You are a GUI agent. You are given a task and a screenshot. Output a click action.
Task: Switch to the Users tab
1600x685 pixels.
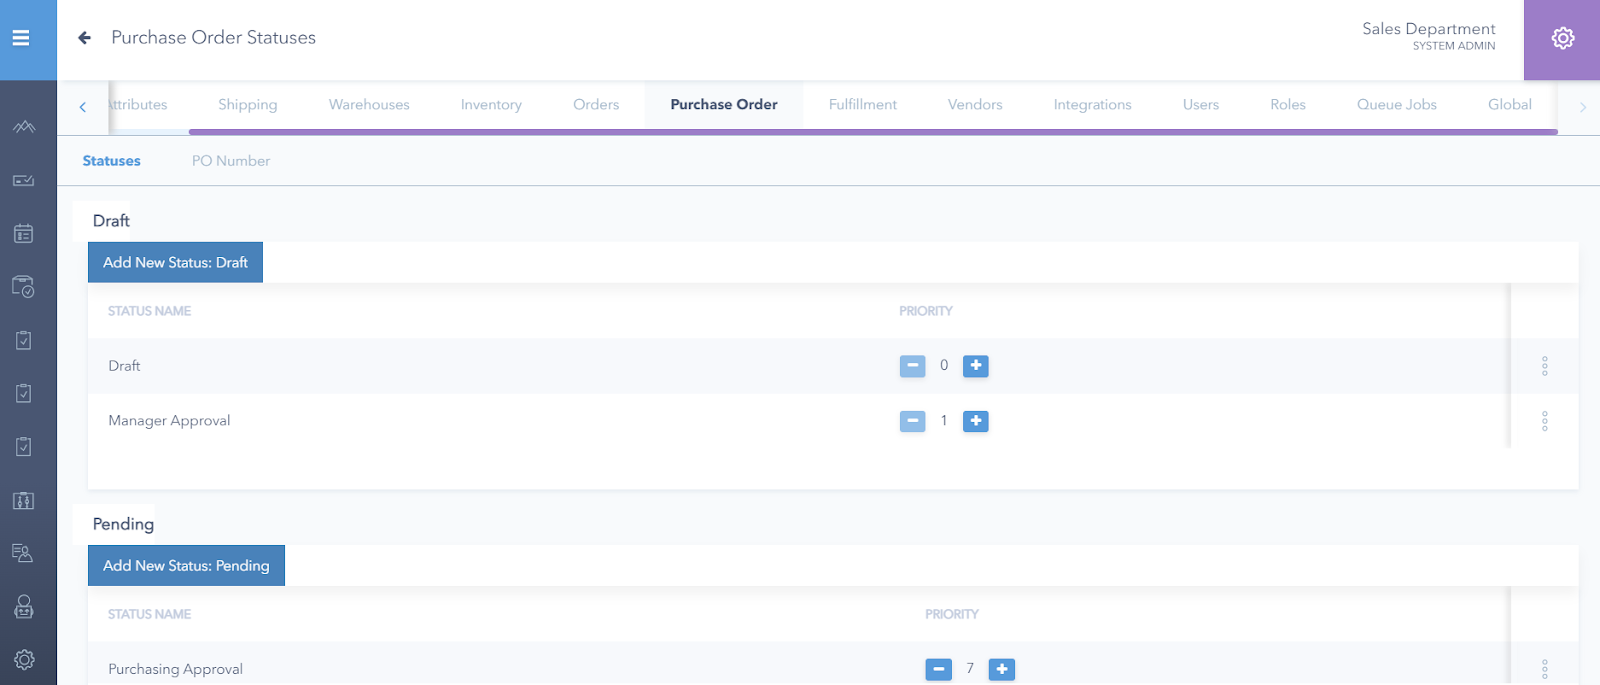coord(1201,105)
